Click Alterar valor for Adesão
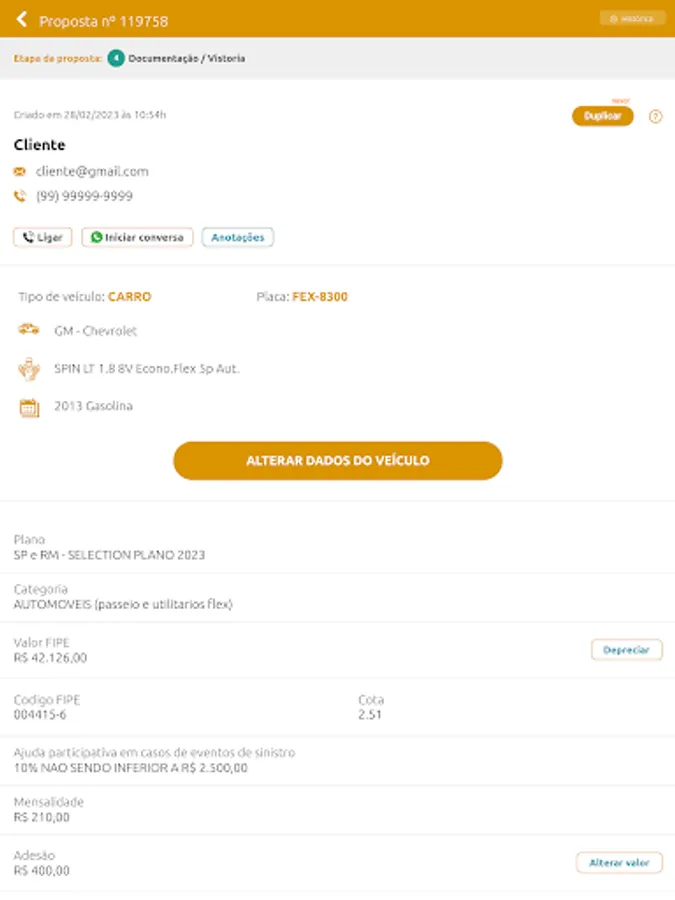Viewport: 675px width, 900px height. pos(619,863)
